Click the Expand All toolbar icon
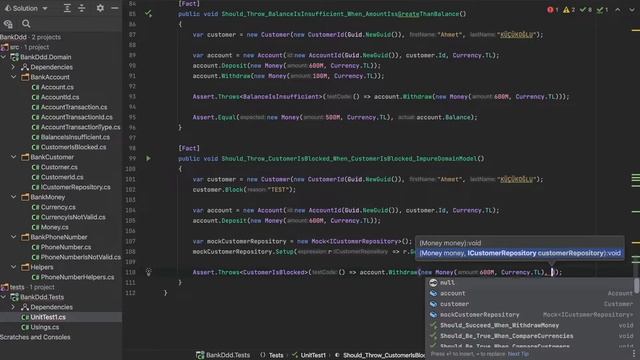 pyautogui.click(x=67, y=8)
